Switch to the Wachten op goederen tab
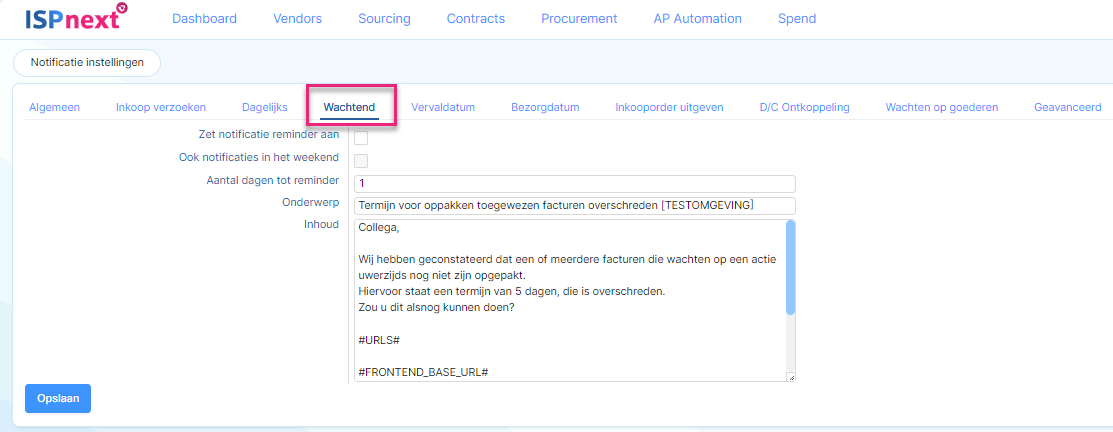 point(942,108)
